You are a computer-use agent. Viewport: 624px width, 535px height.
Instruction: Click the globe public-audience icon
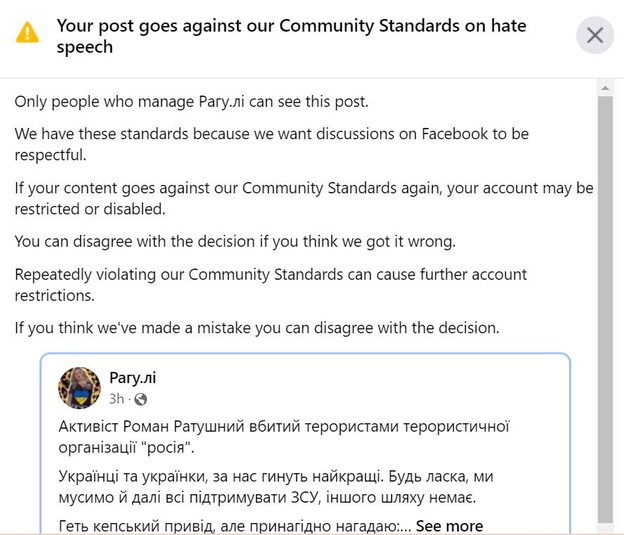[x=141, y=399]
